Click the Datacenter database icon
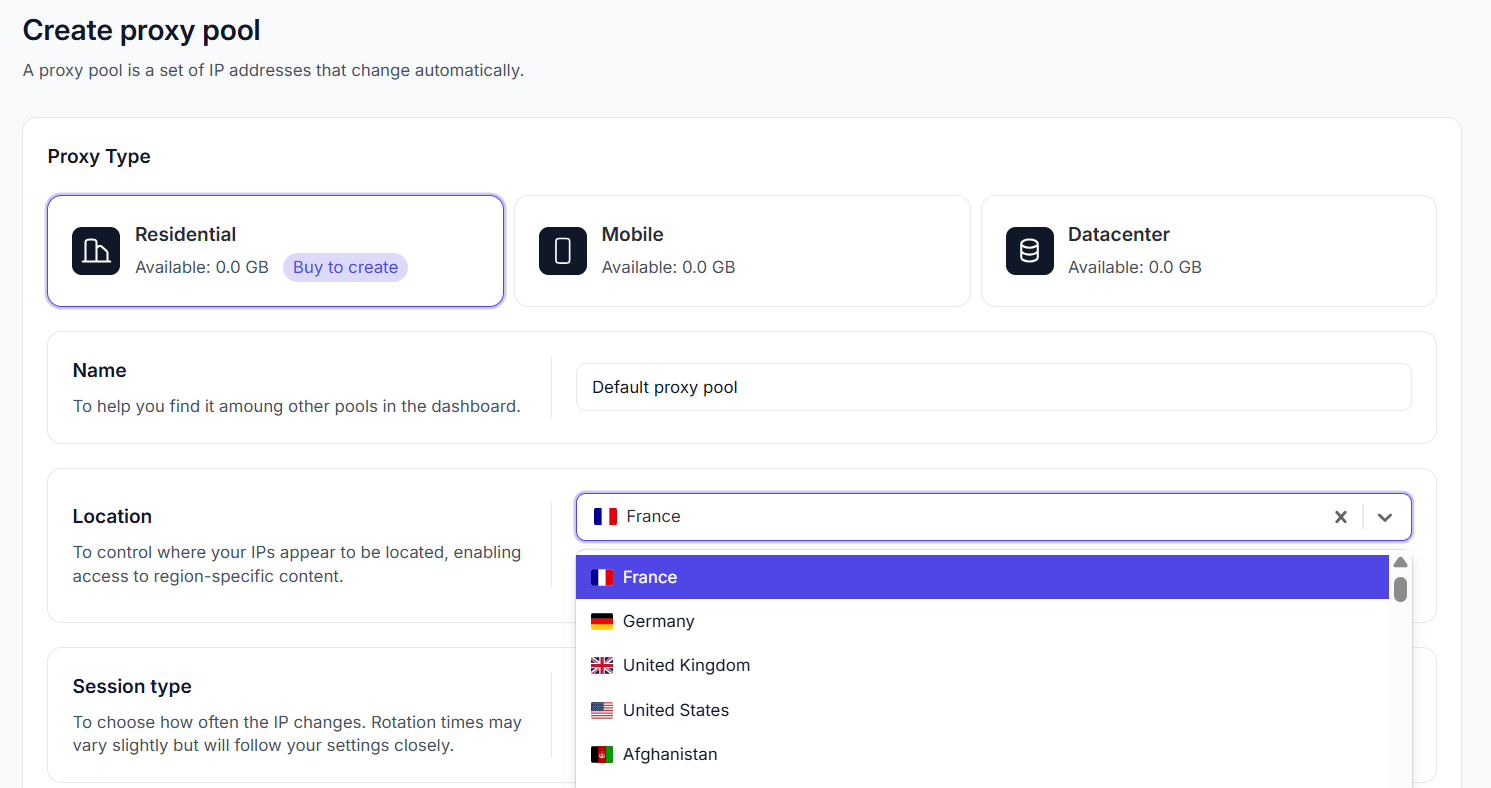1491x788 pixels. pos(1030,251)
